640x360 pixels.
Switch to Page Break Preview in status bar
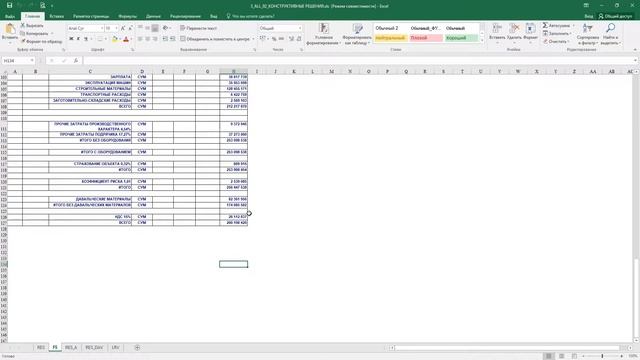coord(574,356)
